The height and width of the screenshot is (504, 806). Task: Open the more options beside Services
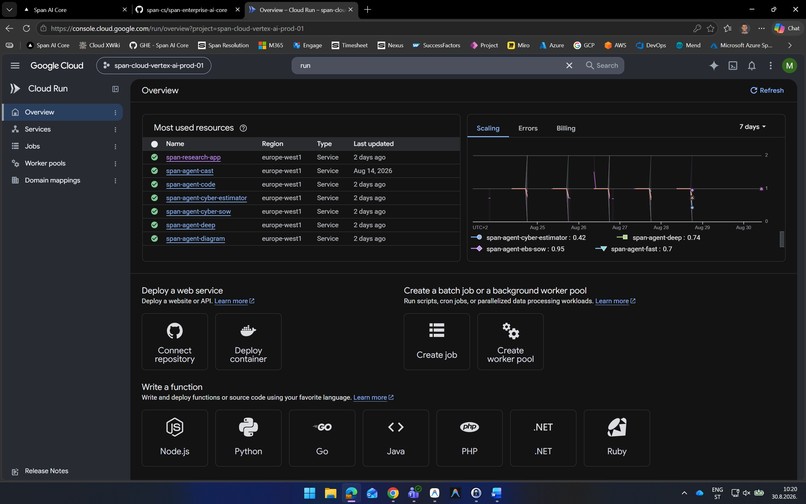point(115,130)
